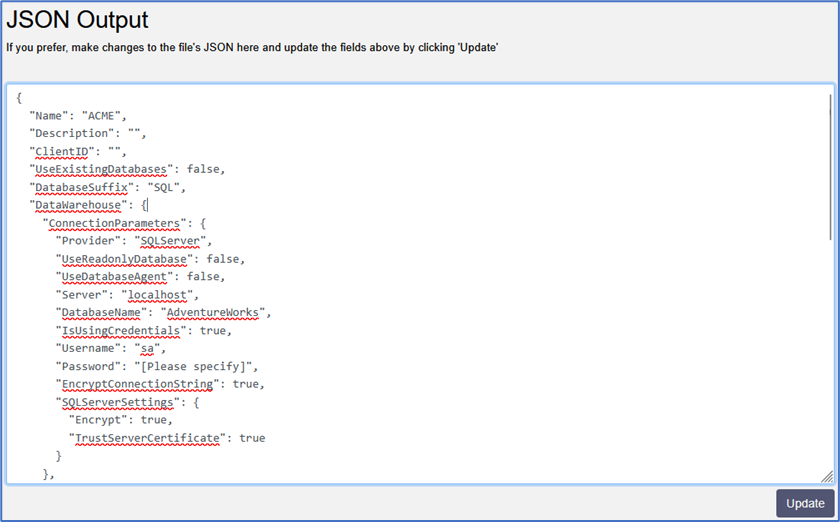Click the textarea resize handle corner
840x522 pixels.
coord(827,477)
